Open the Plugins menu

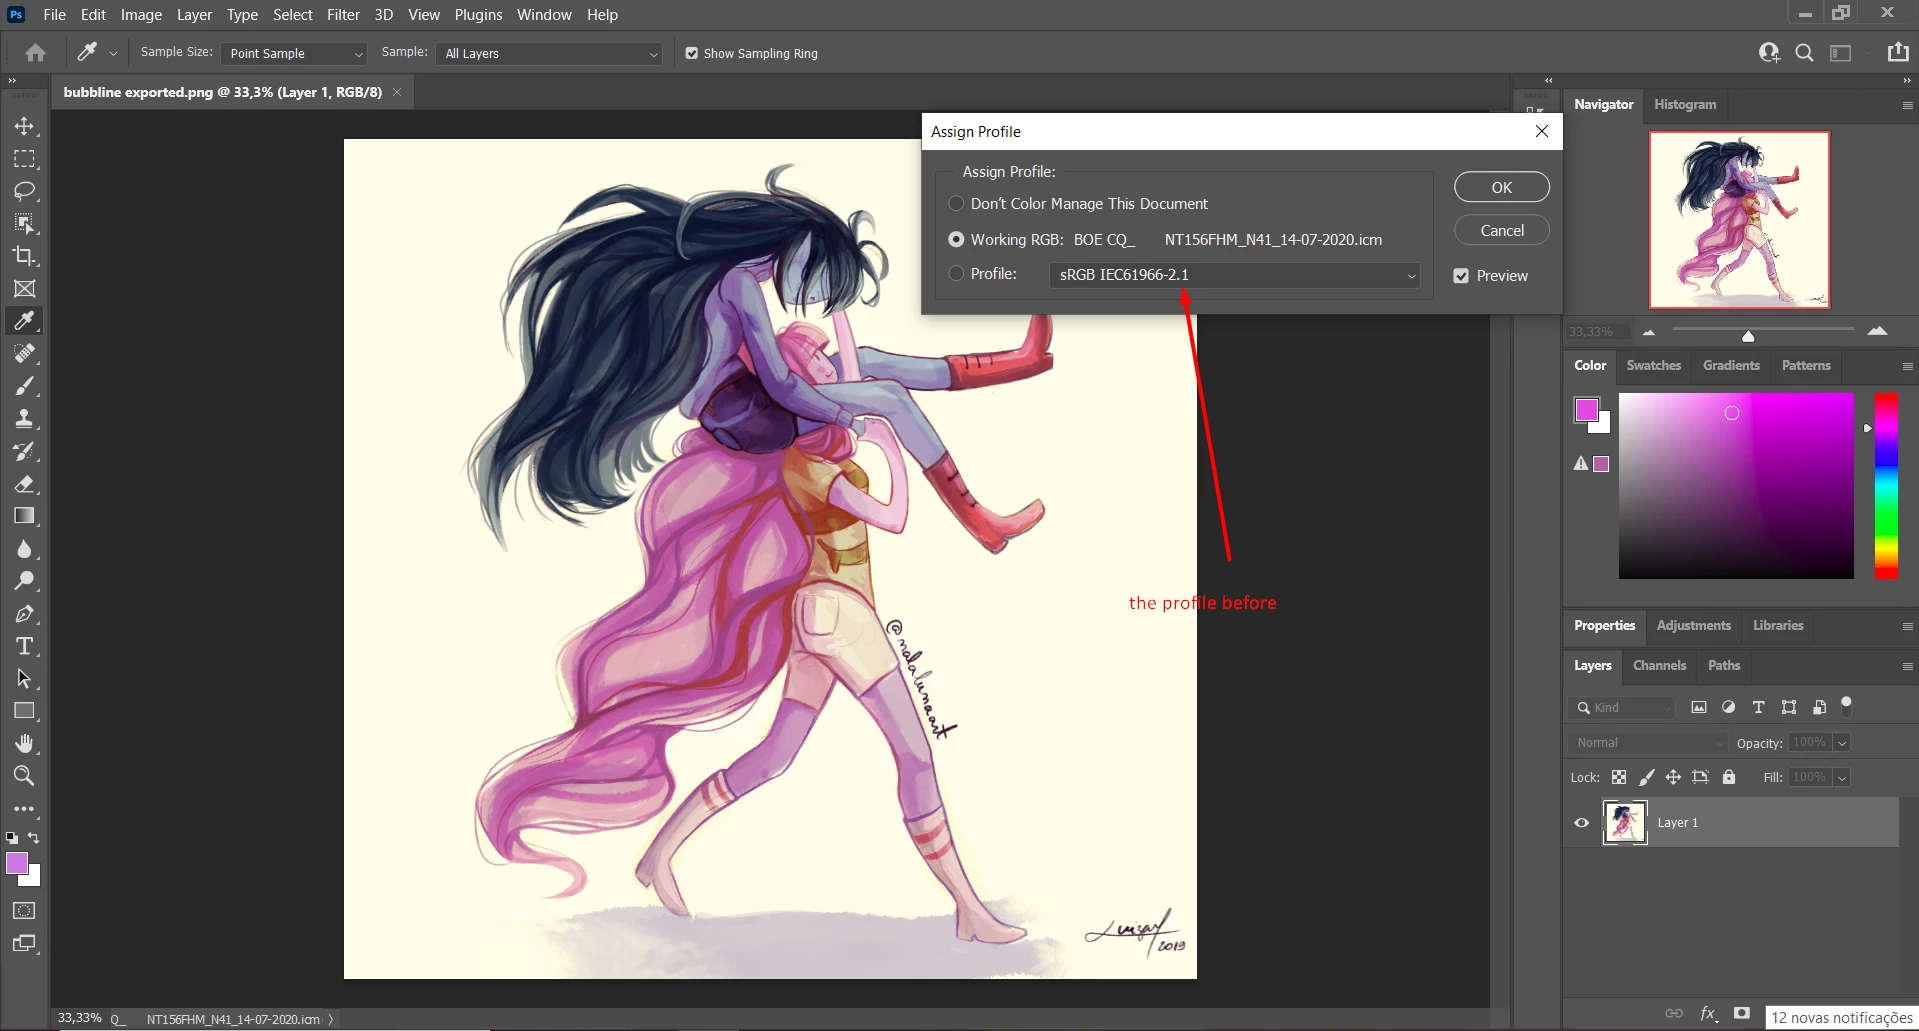pos(478,15)
